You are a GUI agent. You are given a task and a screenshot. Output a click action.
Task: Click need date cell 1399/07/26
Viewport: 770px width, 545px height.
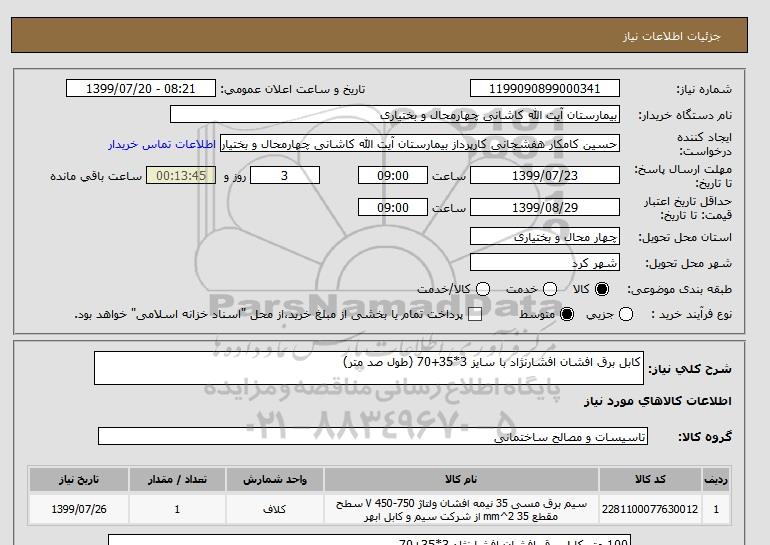pyautogui.click(x=79, y=509)
